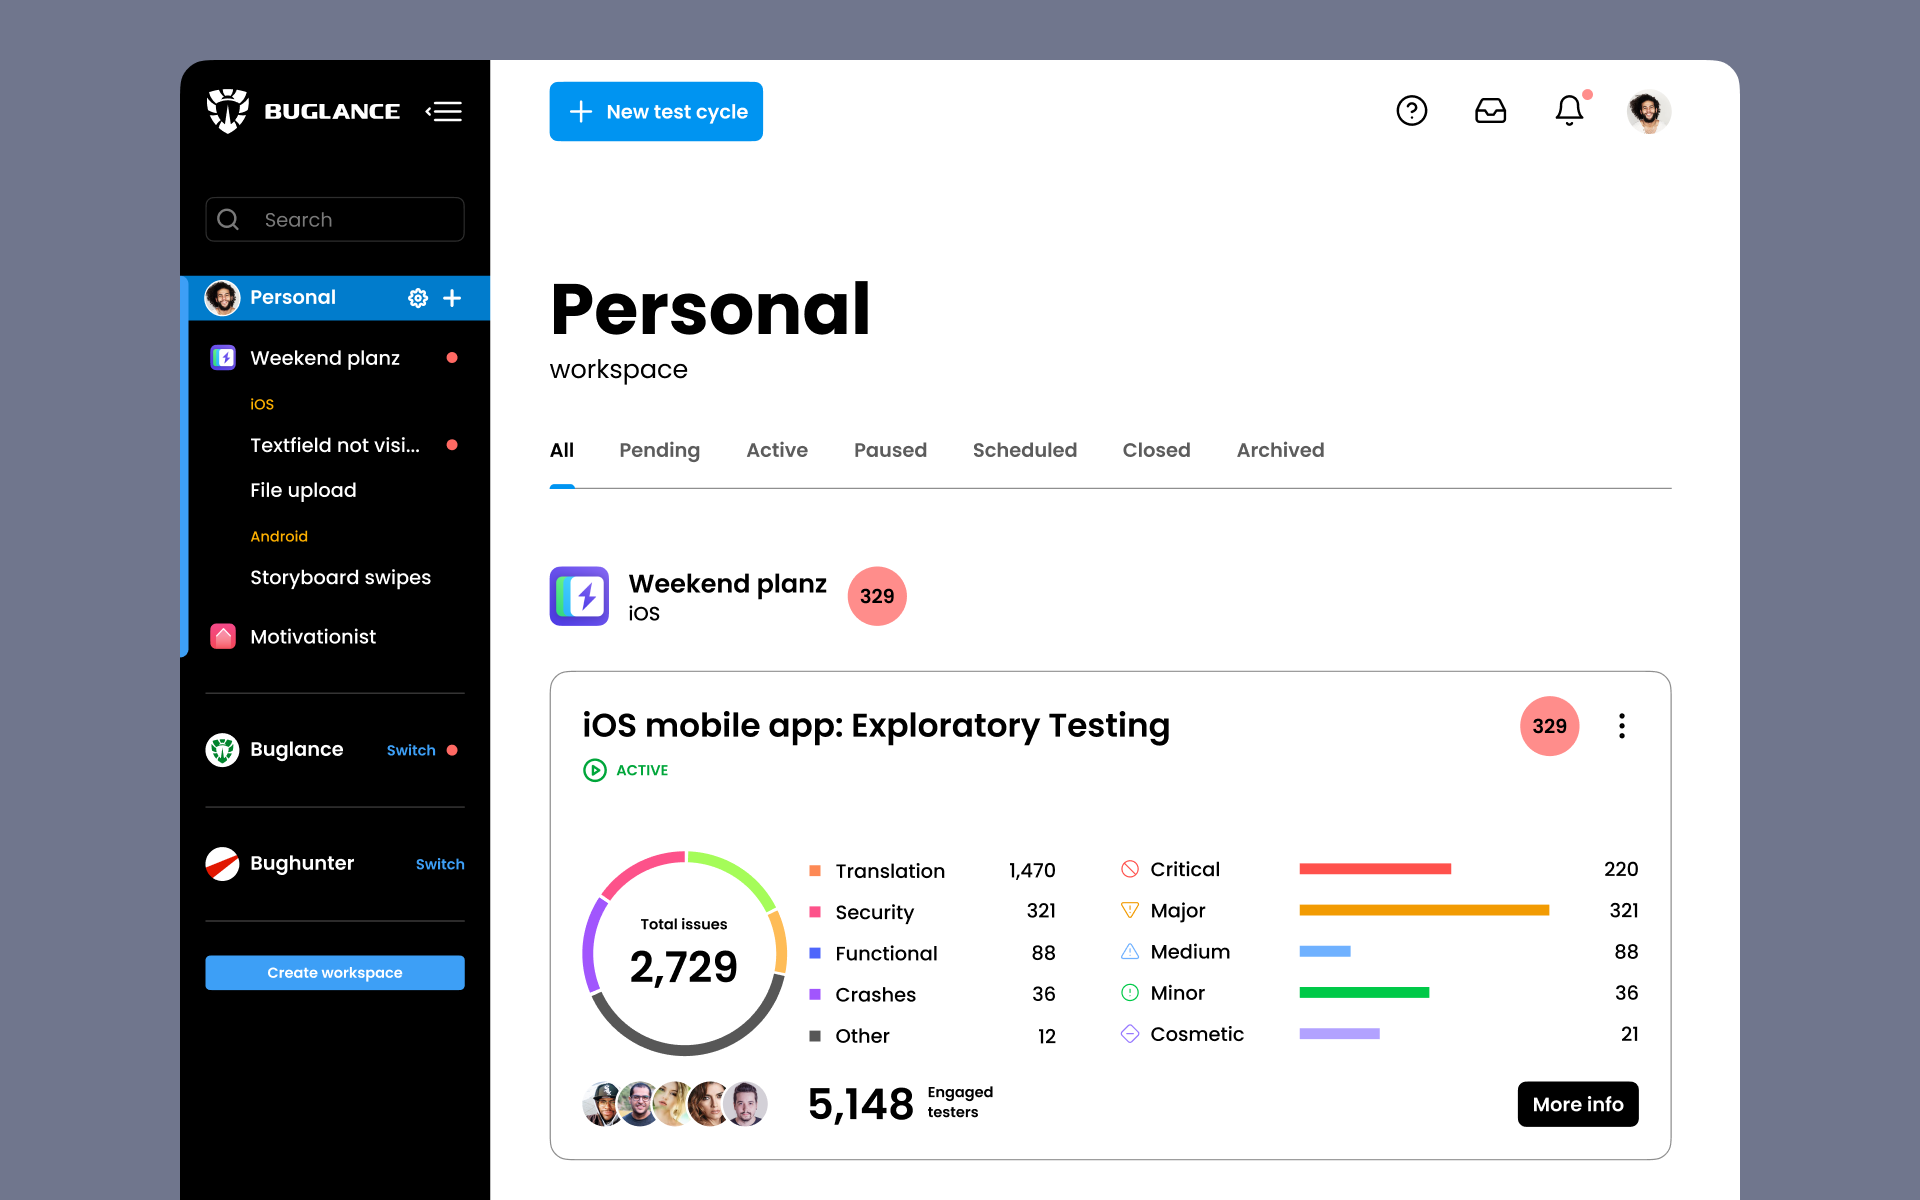Click the Buglance workspace avatar icon
1920x1200 pixels.
tap(222, 749)
